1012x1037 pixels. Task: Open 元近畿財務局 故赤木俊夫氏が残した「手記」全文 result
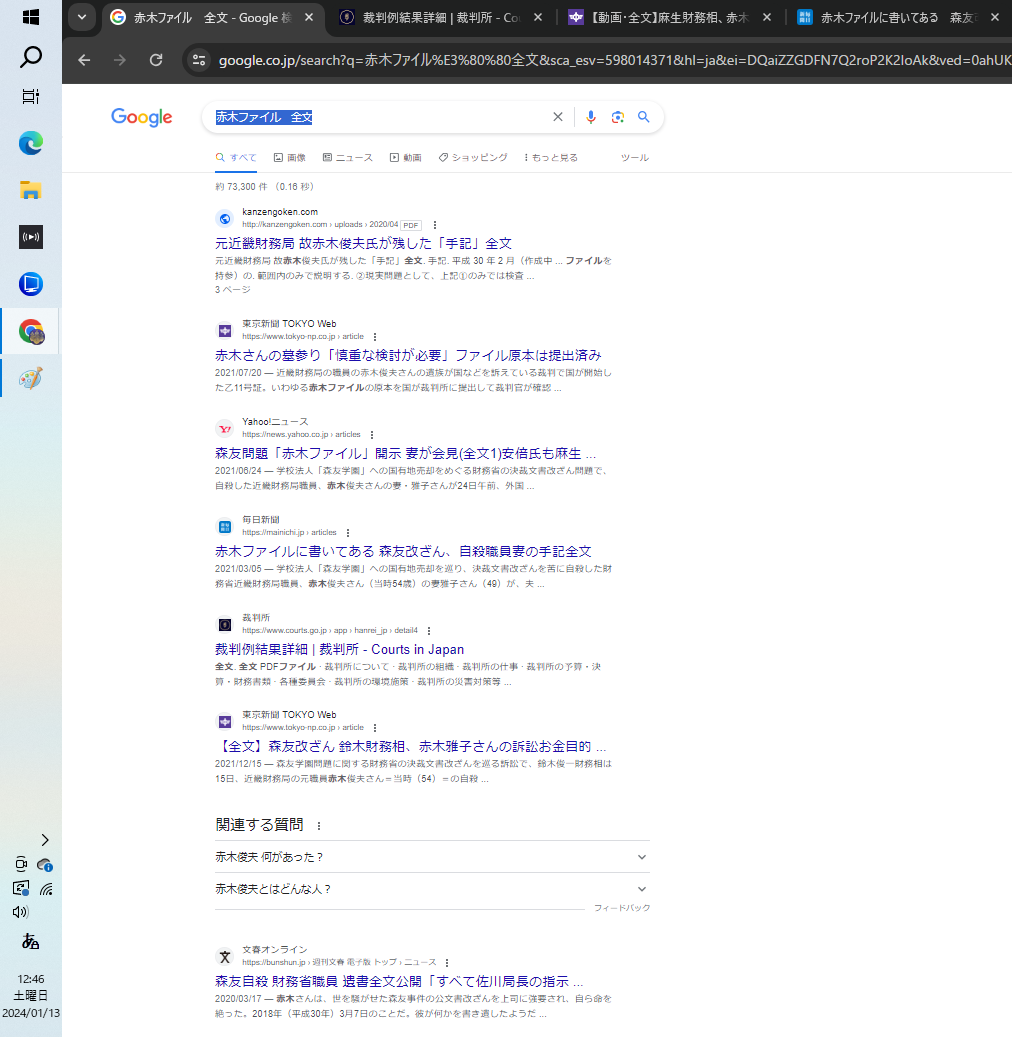click(x=363, y=243)
